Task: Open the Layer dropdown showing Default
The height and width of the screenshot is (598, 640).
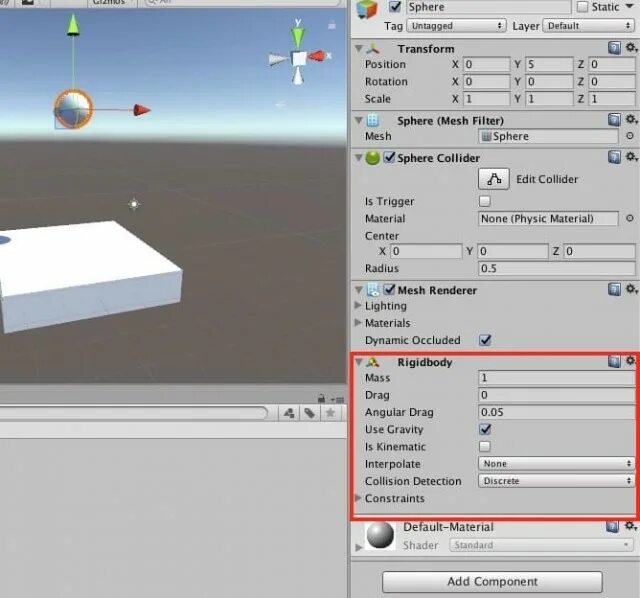Action: point(589,26)
